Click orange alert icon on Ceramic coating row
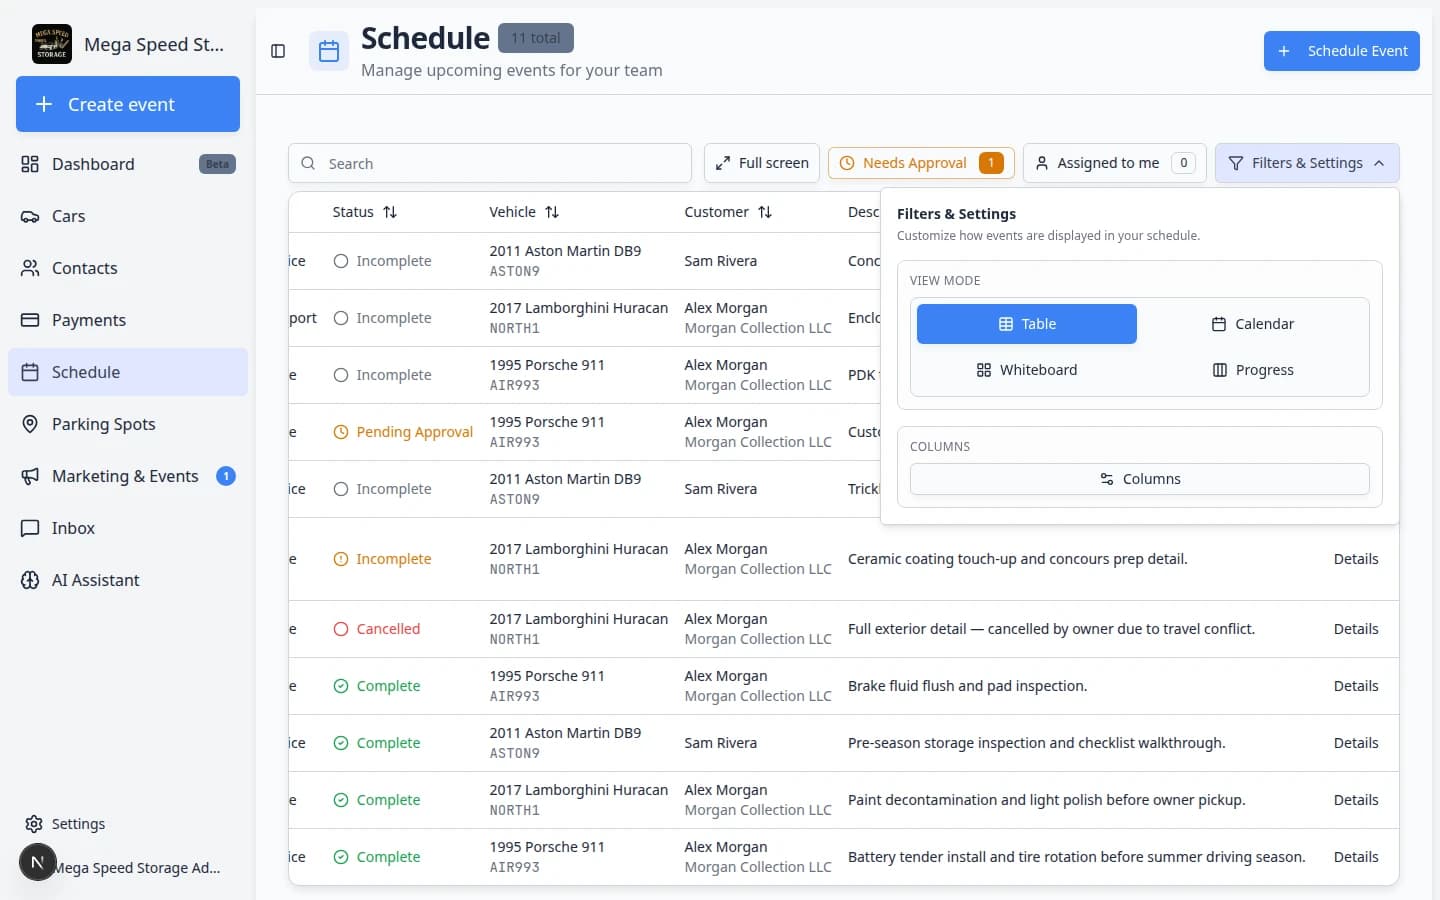The width and height of the screenshot is (1440, 900). (341, 559)
